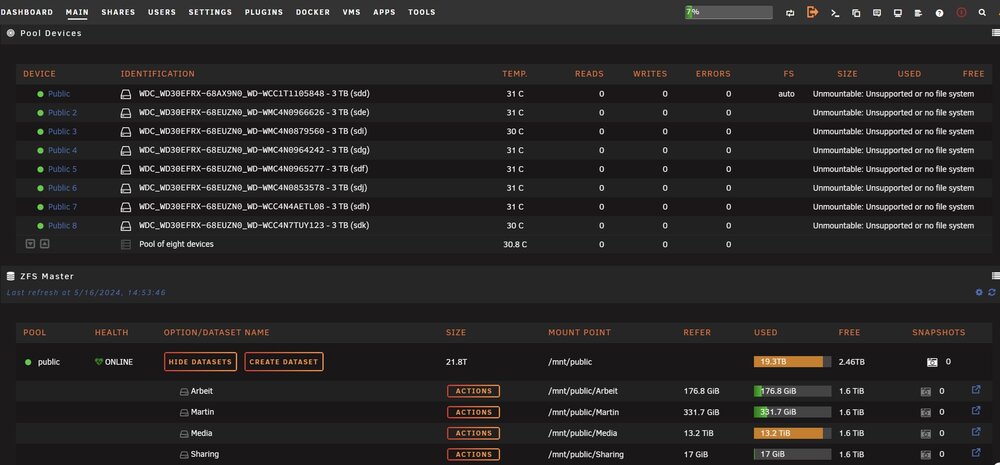The width and height of the screenshot is (1000, 465).
Task: Open the Users tab
Action: pyautogui.click(x=161, y=12)
